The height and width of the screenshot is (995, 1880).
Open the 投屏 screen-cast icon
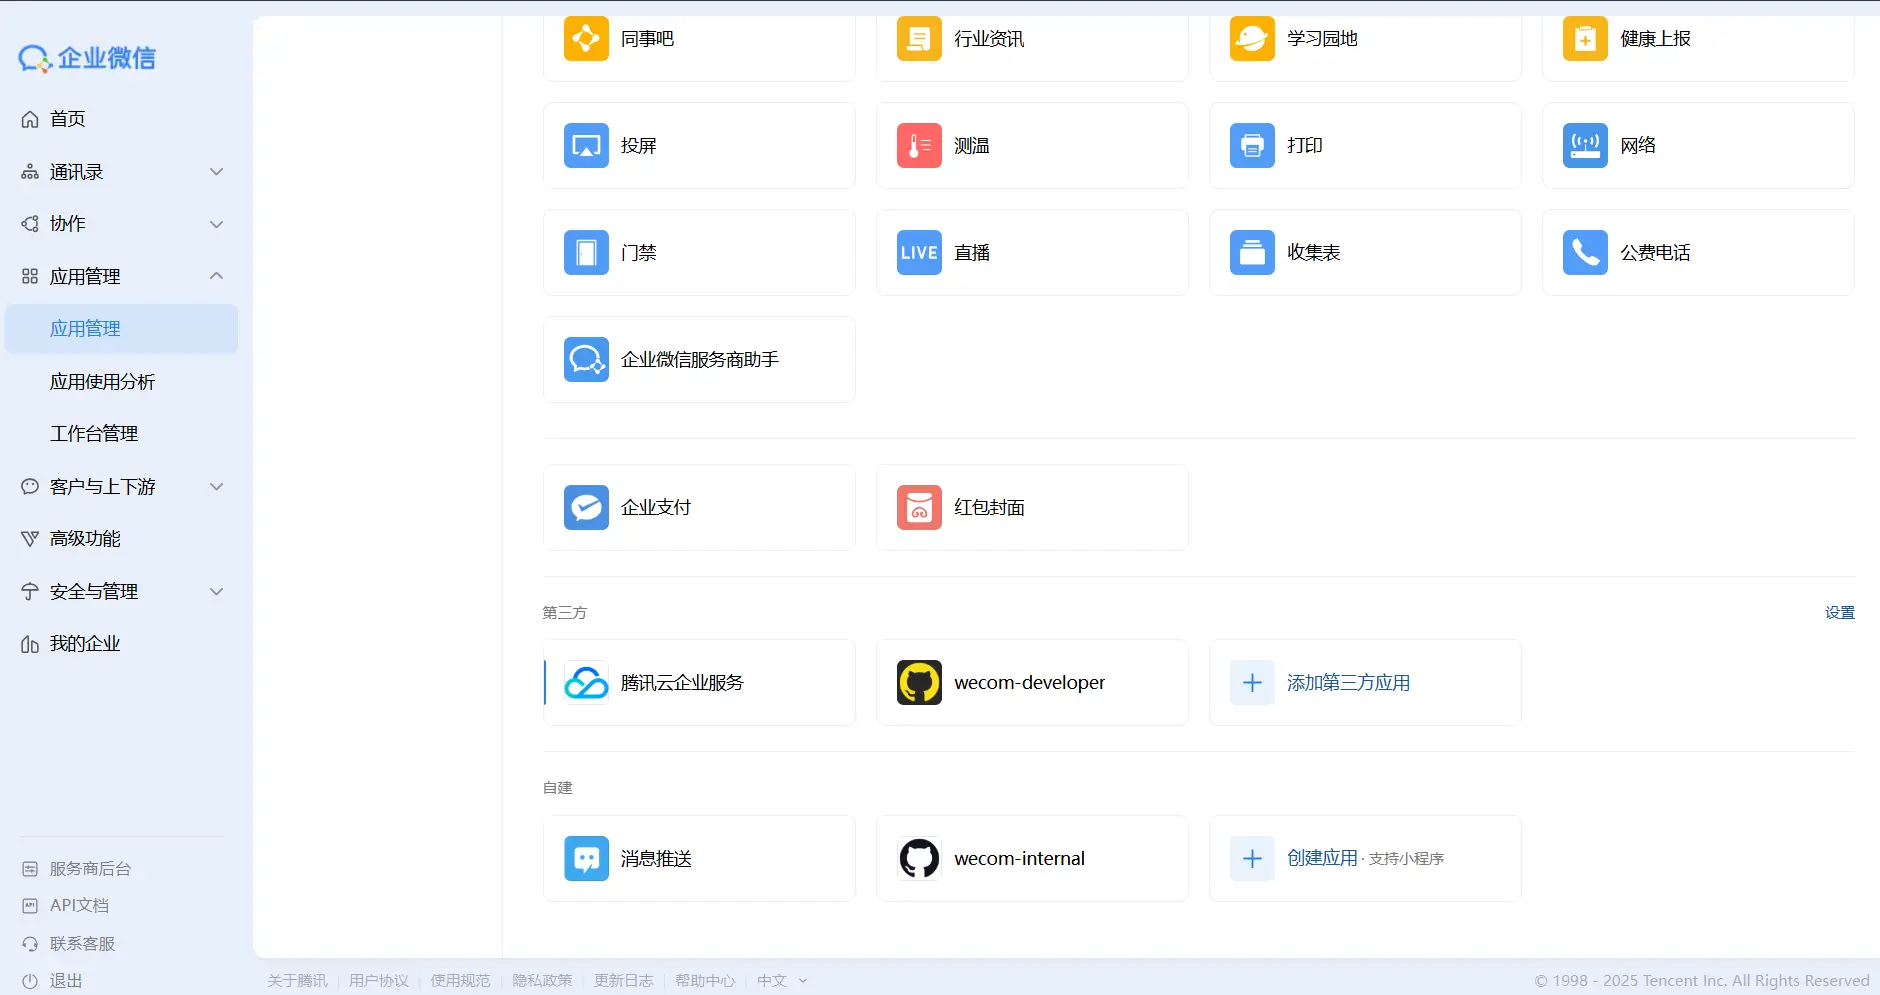click(x=586, y=146)
